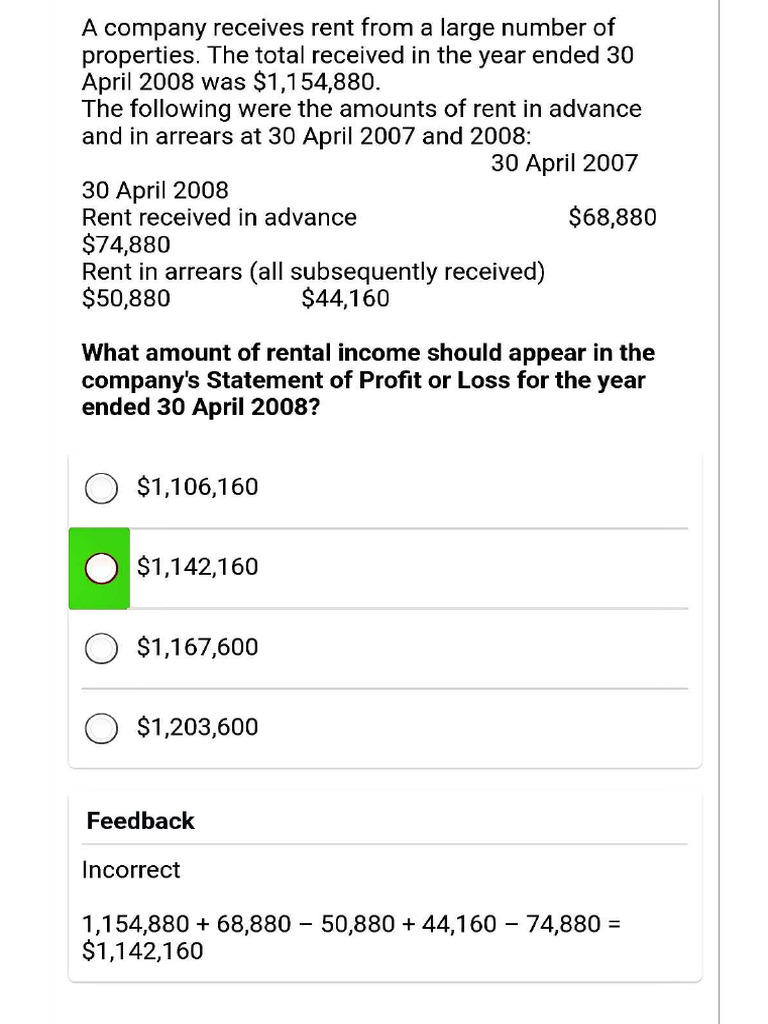The image size is (768, 1024).
Task: Click the "Rent in arrears" row label
Action: [313, 272]
